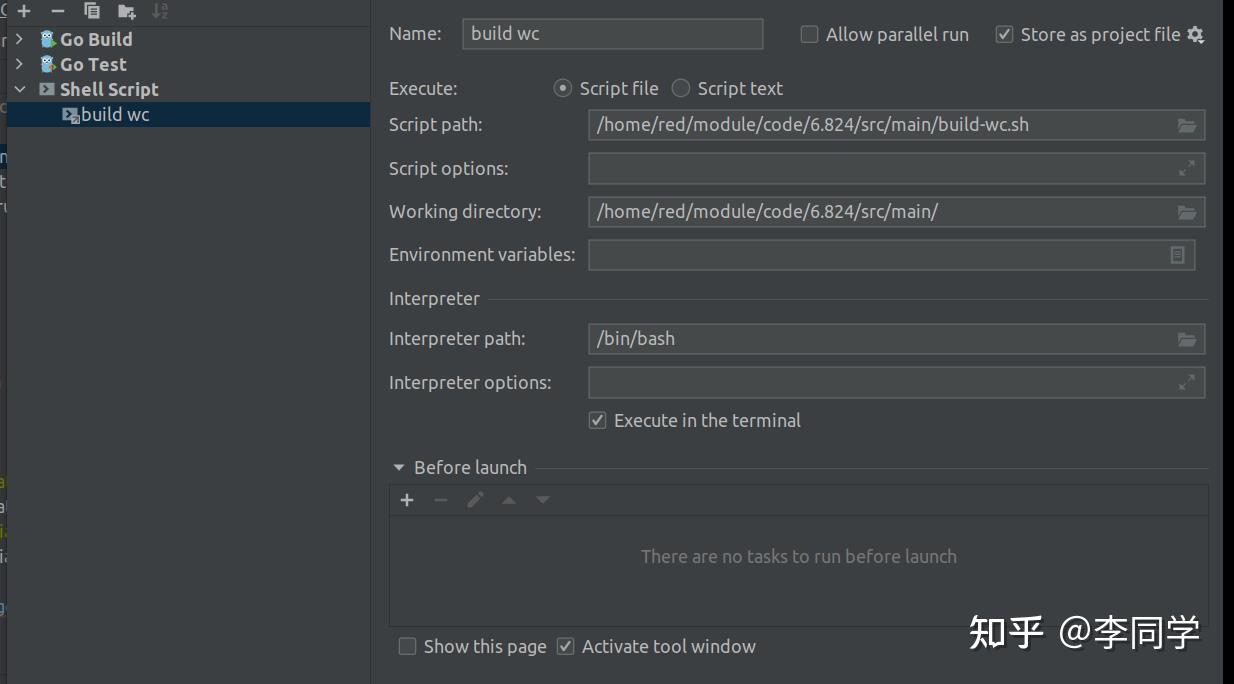Expand the Script options field

pos(1186,169)
